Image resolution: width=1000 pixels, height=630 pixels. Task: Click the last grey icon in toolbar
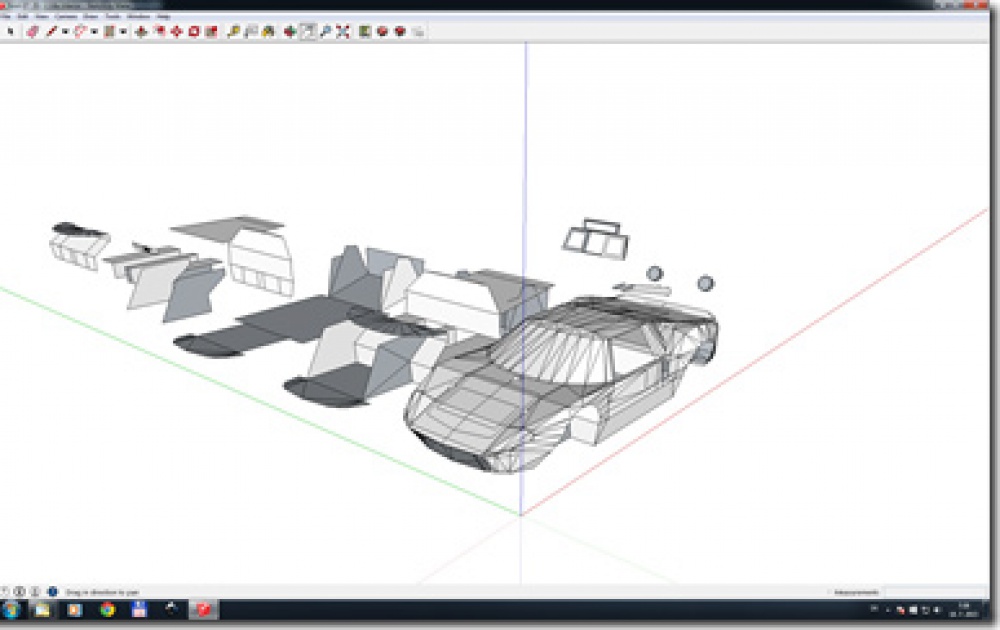(x=418, y=31)
